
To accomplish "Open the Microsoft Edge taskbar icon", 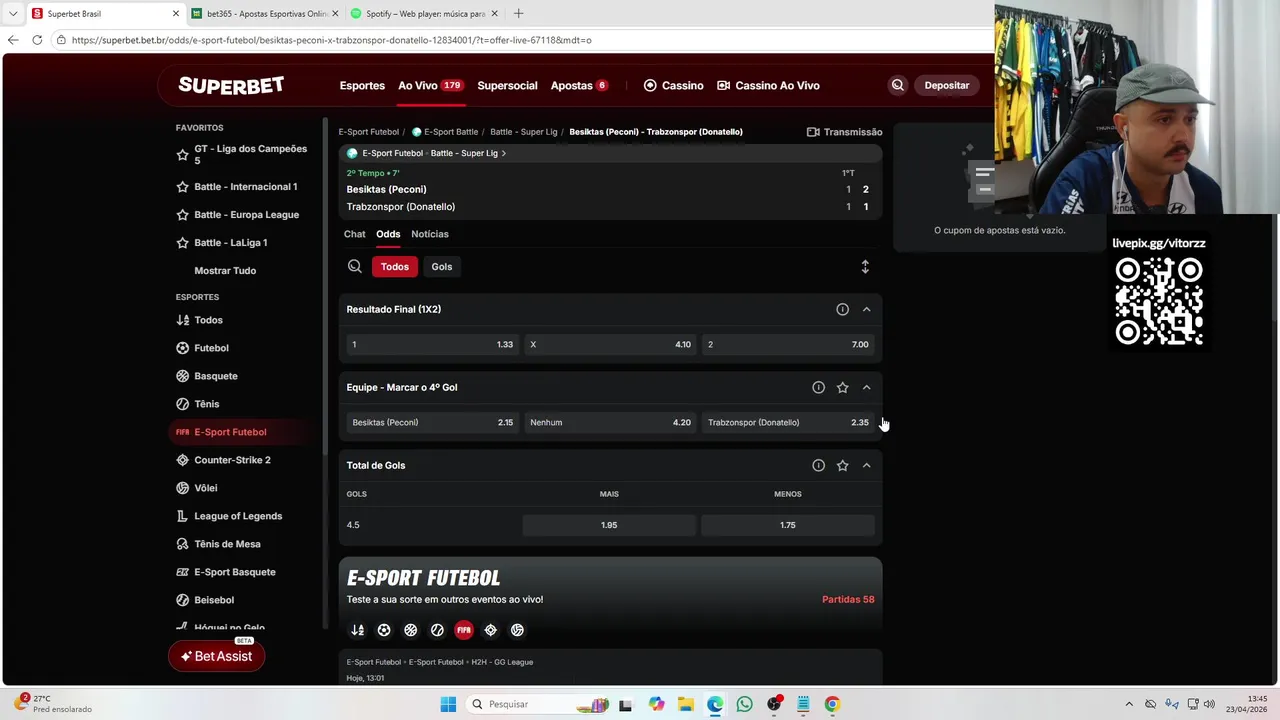I will pyautogui.click(x=715, y=704).
